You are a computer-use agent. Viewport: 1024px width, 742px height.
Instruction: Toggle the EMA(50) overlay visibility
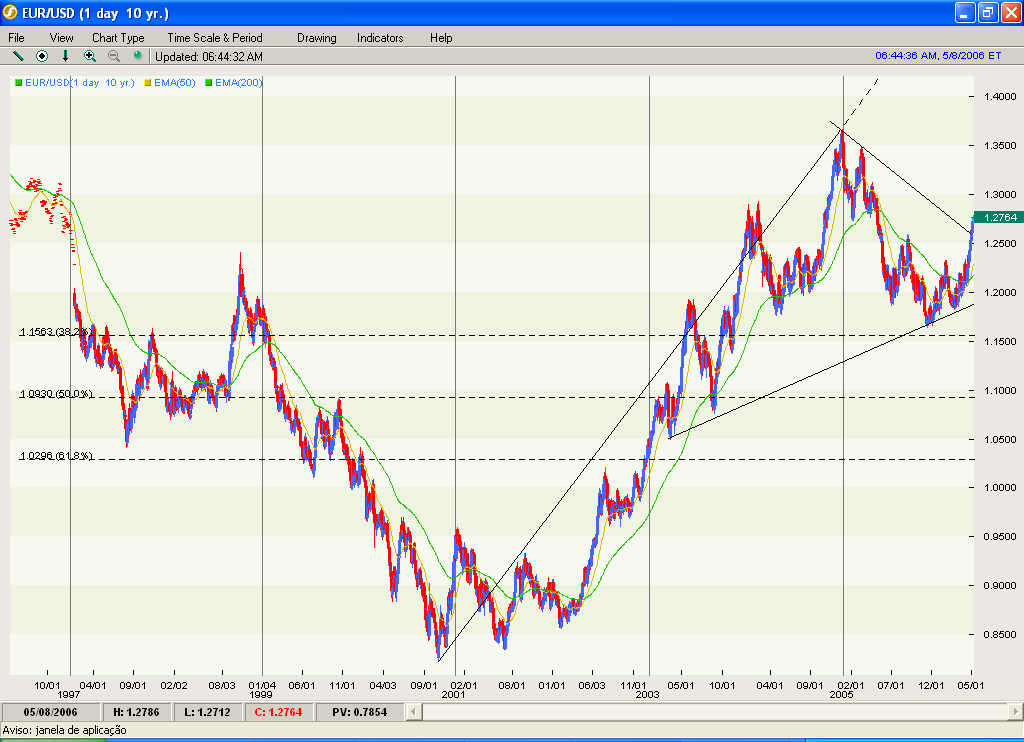(172, 83)
